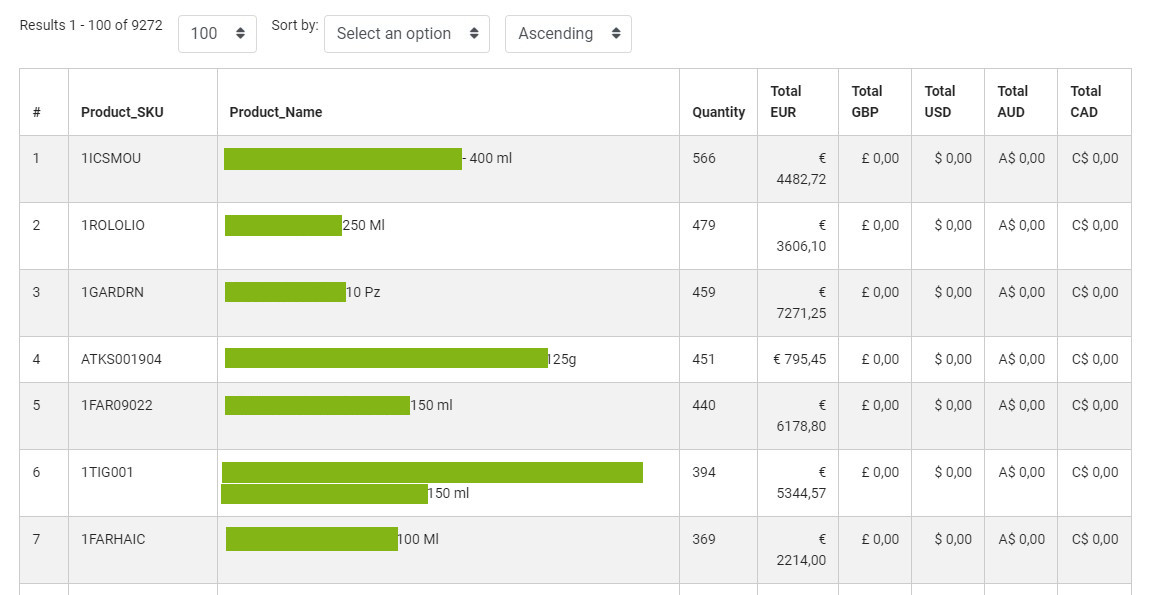This screenshot has width=1151, height=595.
Task: Click quantity value 451
Action: [704, 359]
